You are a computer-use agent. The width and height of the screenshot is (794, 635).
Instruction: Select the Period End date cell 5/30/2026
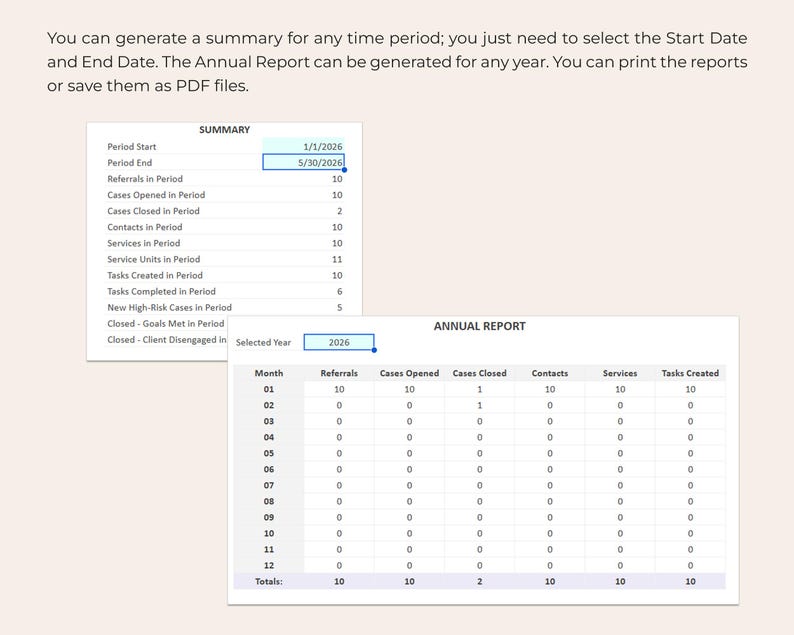point(303,162)
